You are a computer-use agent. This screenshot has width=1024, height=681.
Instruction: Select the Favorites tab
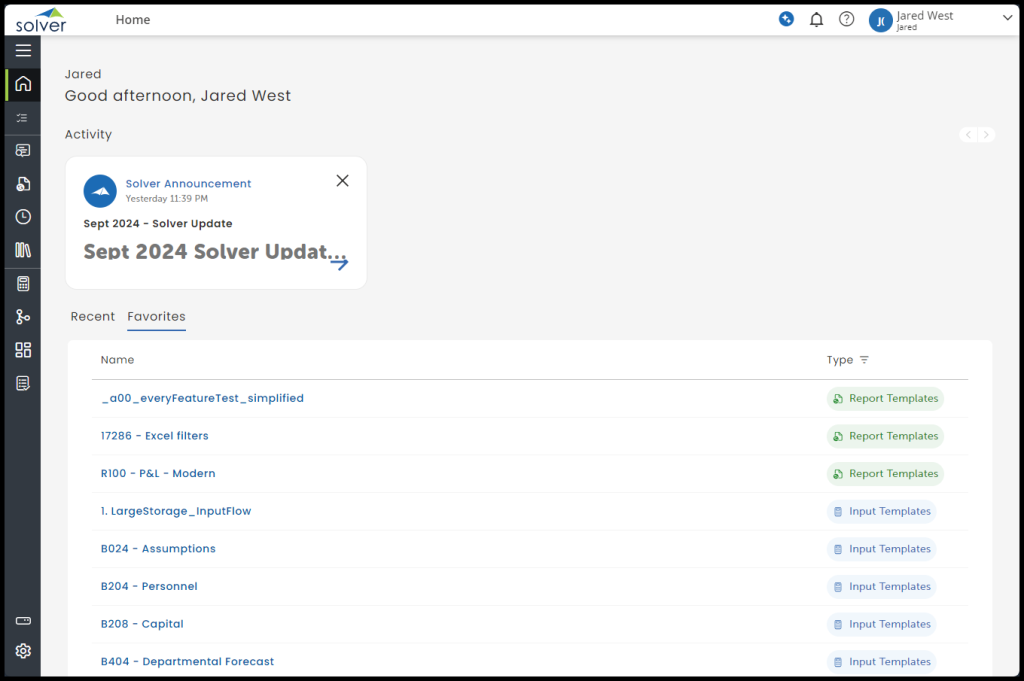coord(156,317)
